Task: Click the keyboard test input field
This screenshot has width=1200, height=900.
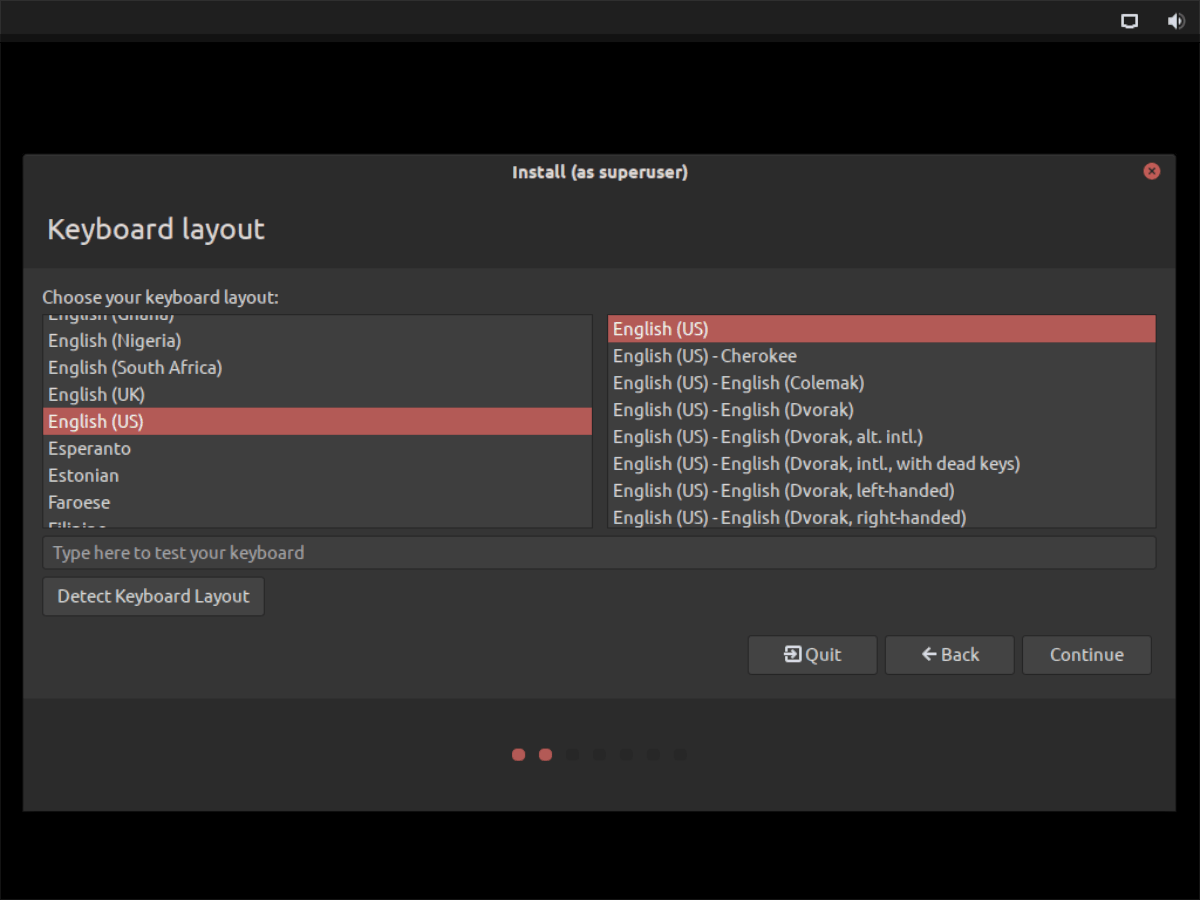Action: (x=598, y=553)
